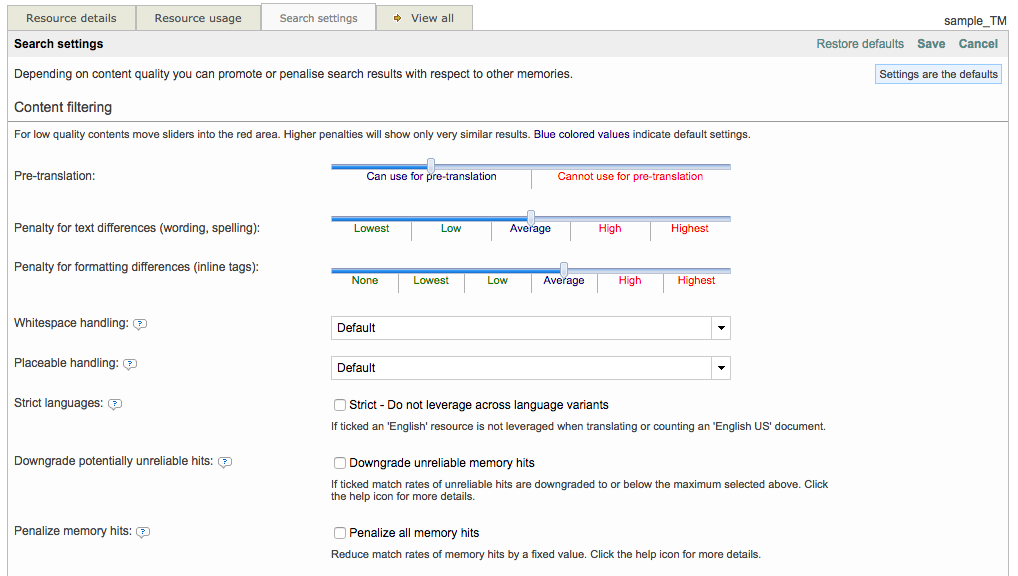This screenshot has width=1018, height=576.
Task: Open the Placeable handling dropdown arrow
Action: click(720, 368)
